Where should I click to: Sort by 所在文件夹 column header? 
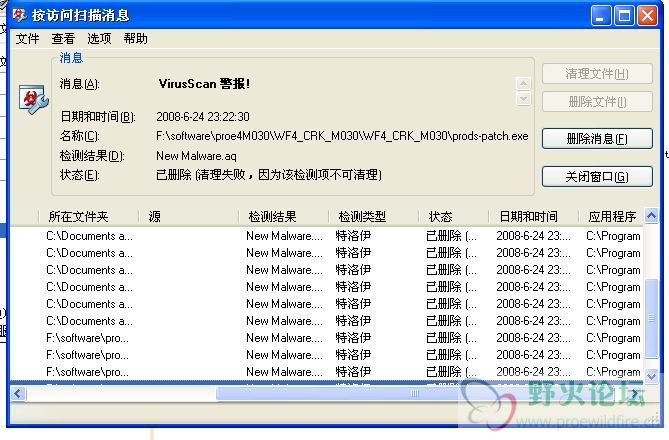(88, 217)
